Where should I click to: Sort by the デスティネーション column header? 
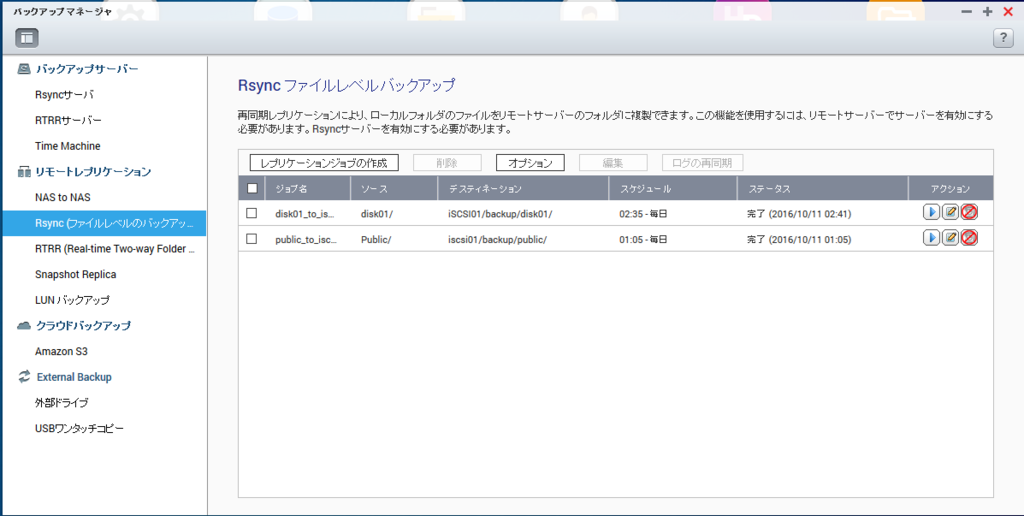pyautogui.click(x=523, y=188)
